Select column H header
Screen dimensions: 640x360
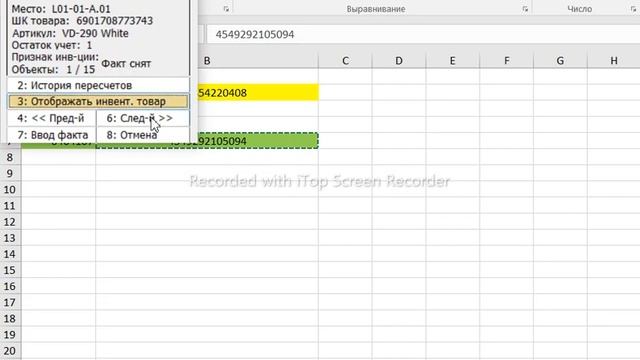tap(613, 61)
